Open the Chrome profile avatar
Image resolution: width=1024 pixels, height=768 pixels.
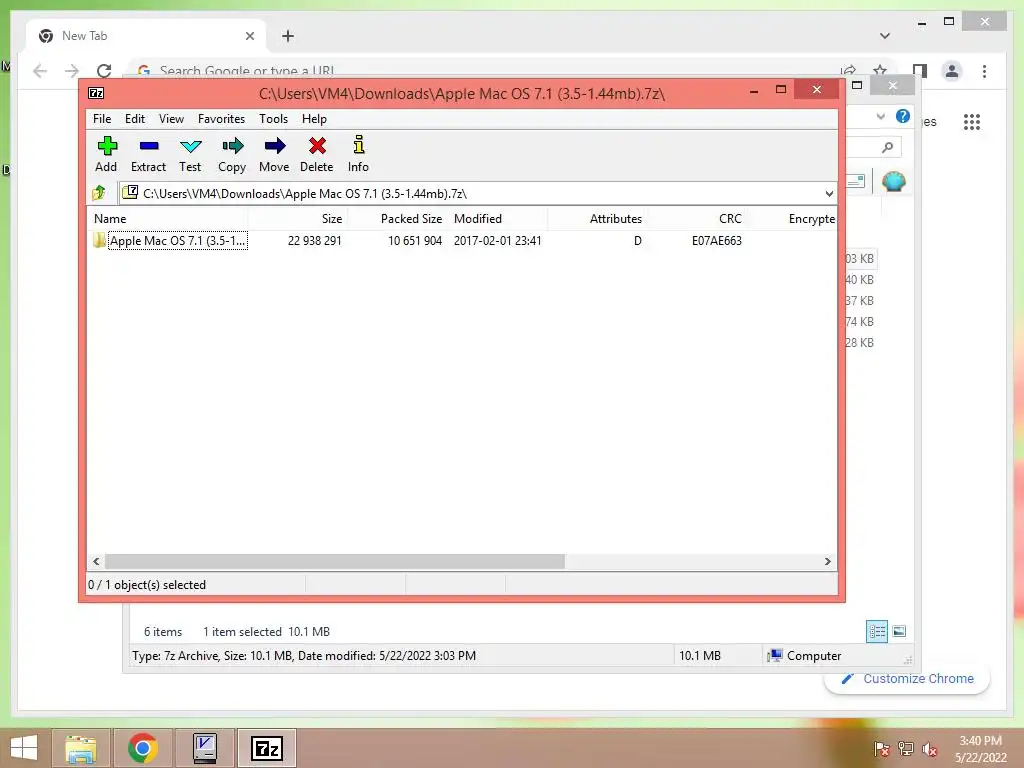pyautogui.click(x=952, y=71)
